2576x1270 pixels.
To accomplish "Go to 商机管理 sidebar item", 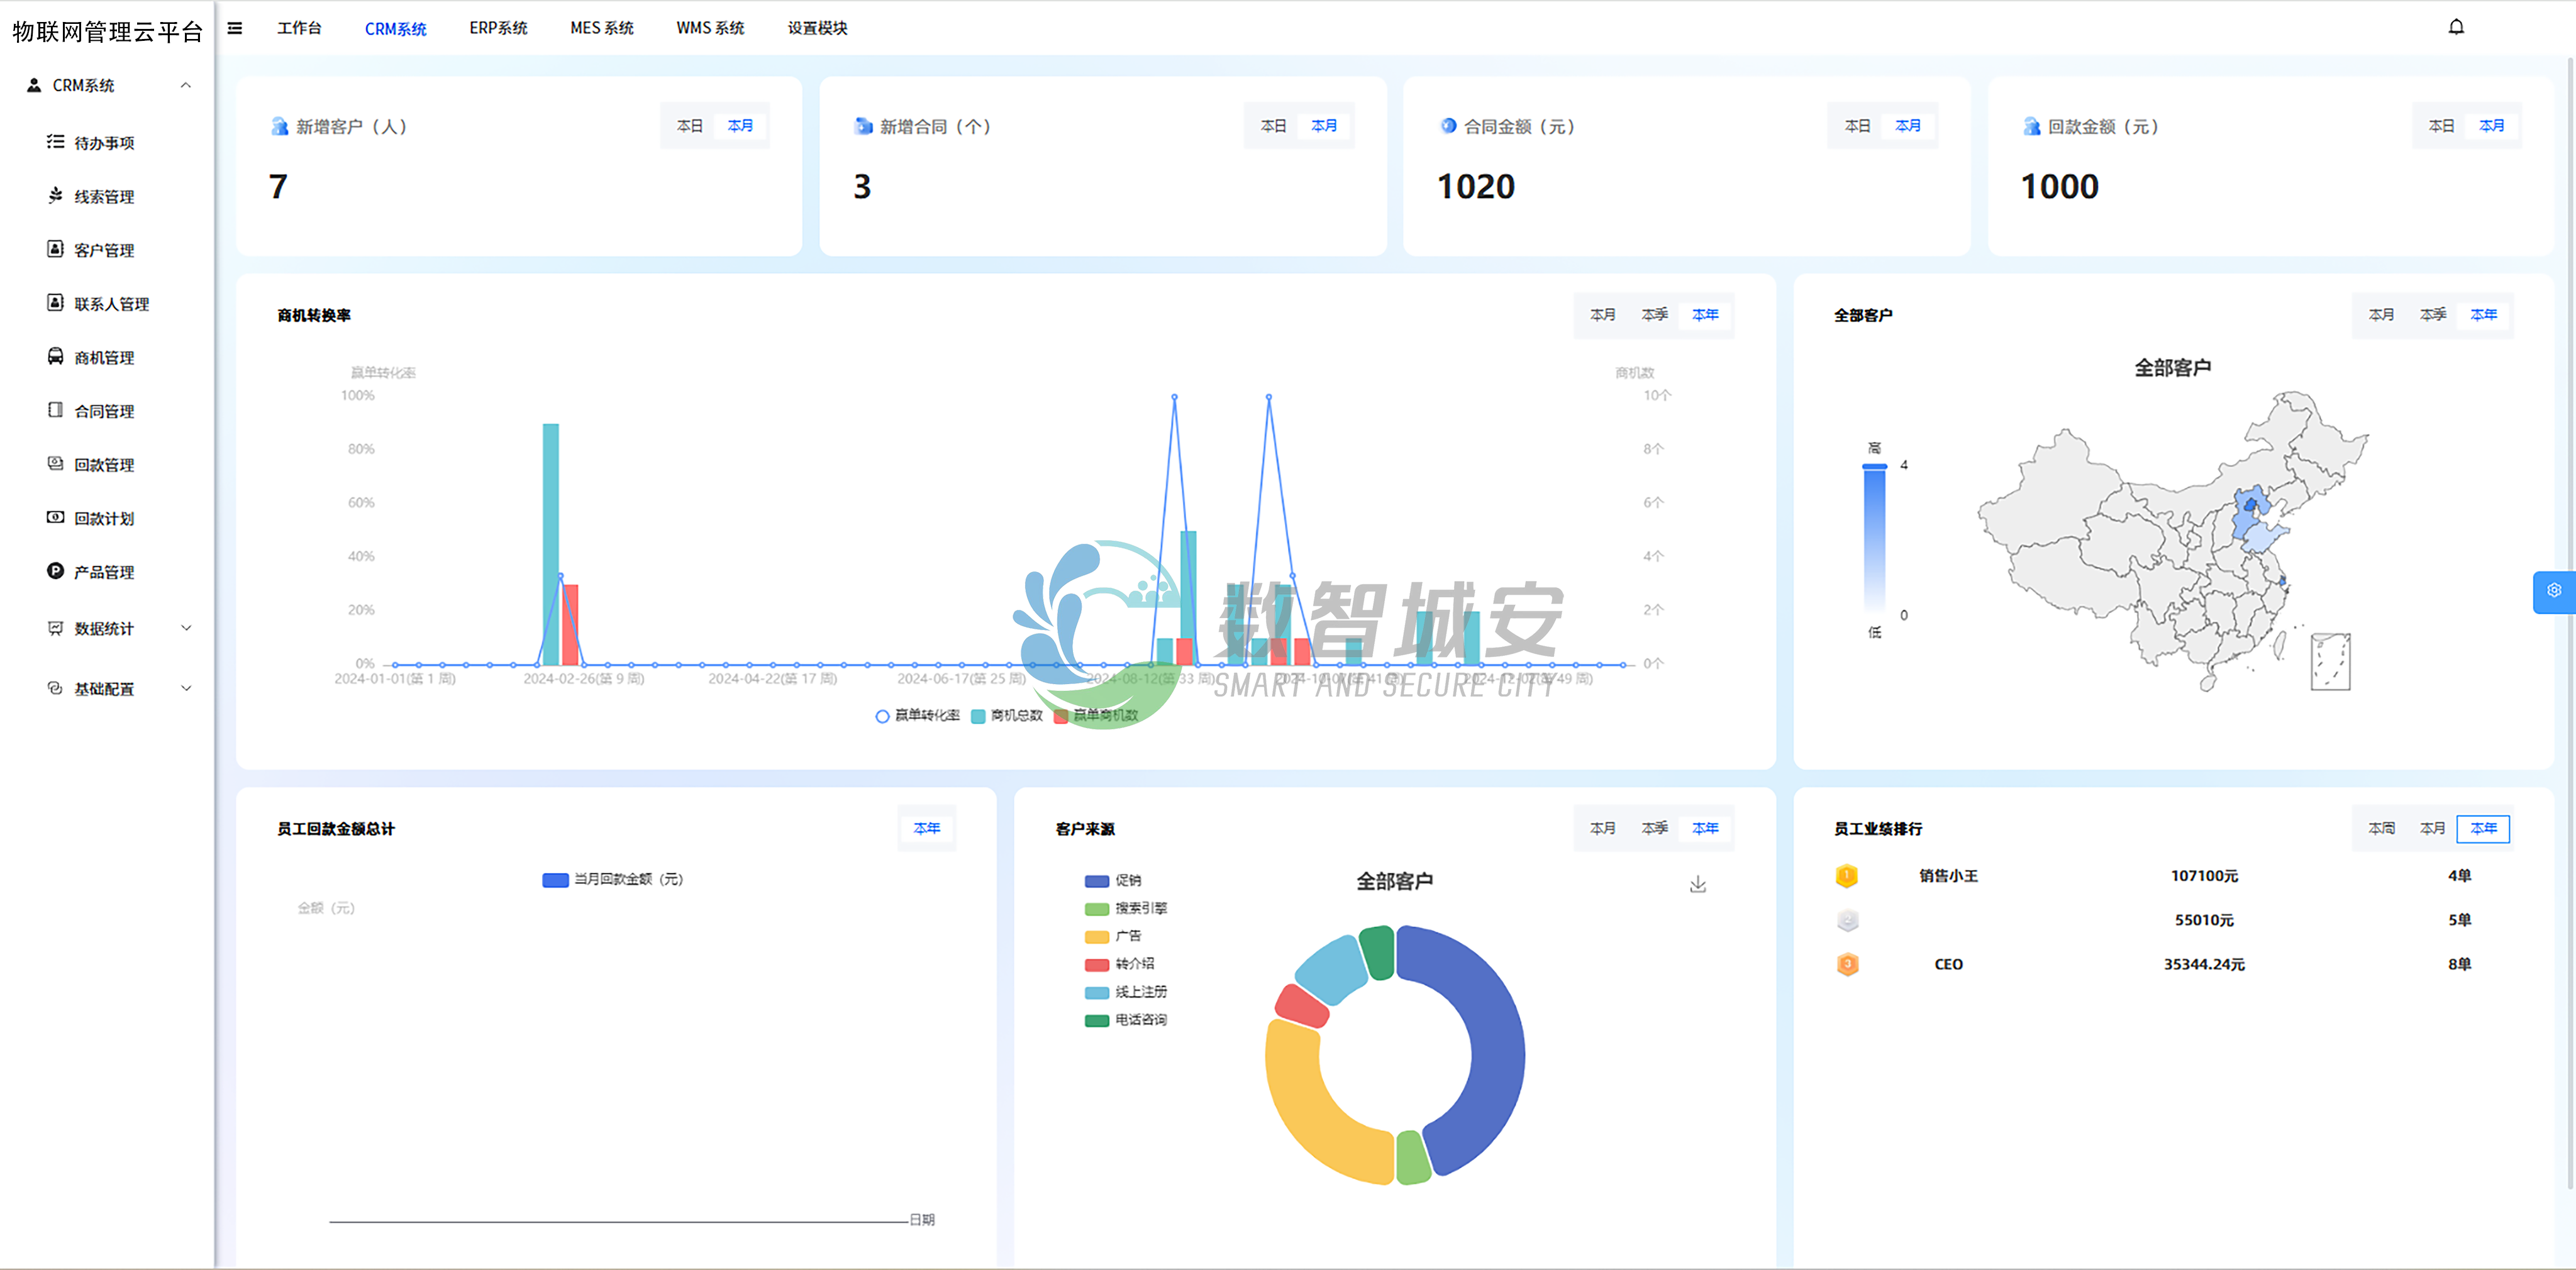I will point(103,358).
